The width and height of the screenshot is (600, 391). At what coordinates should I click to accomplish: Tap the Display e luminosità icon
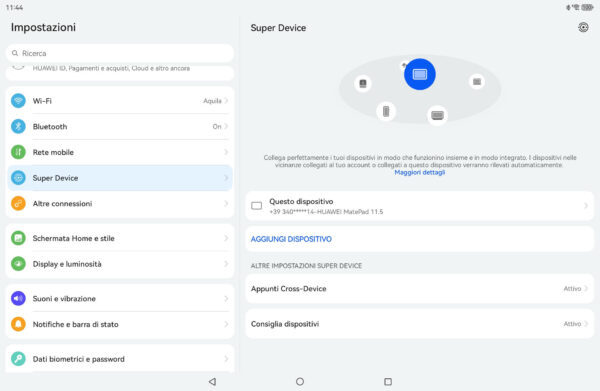pos(18,264)
